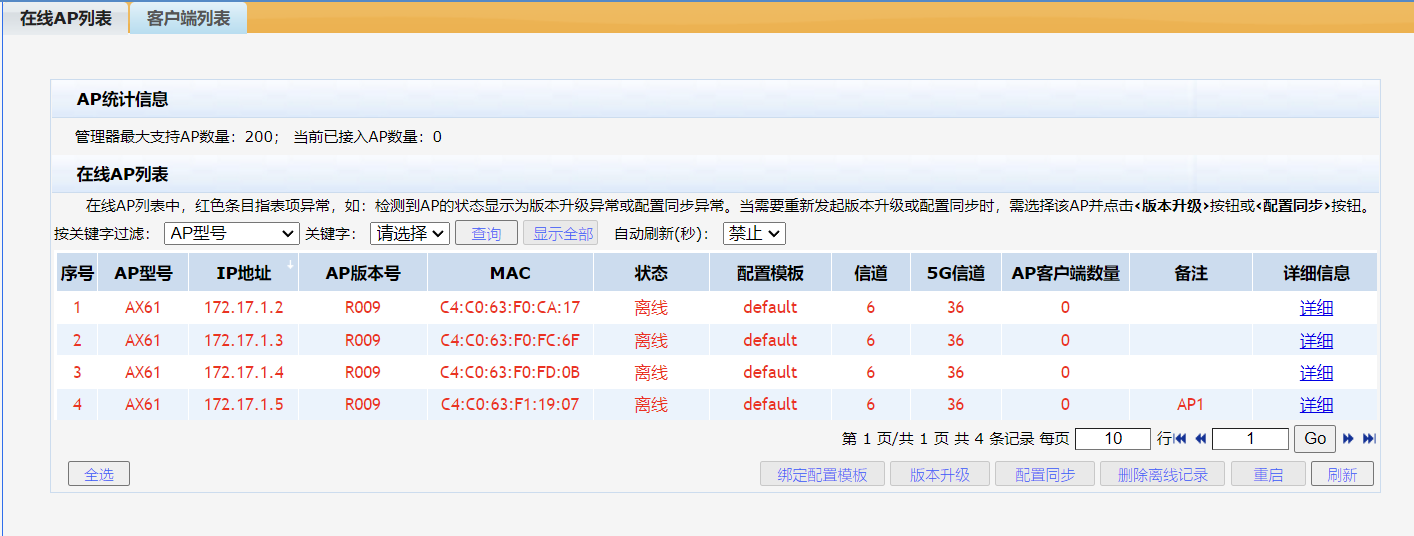Click the 配置模板 column header
The width and height of the screenshot is (1414, 536).
tap(770, 273)
